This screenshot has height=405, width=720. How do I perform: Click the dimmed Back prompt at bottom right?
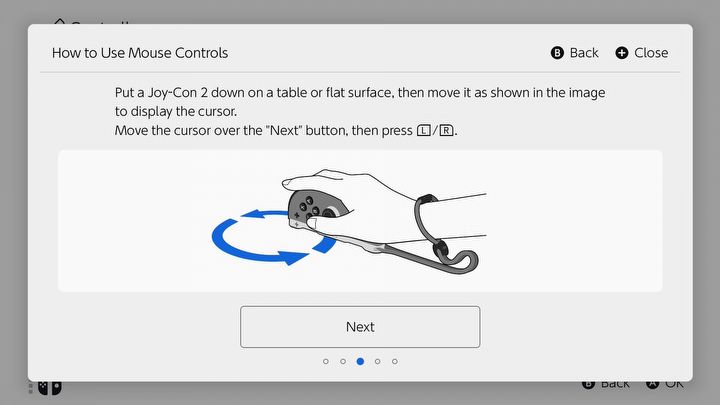(615, 385)
